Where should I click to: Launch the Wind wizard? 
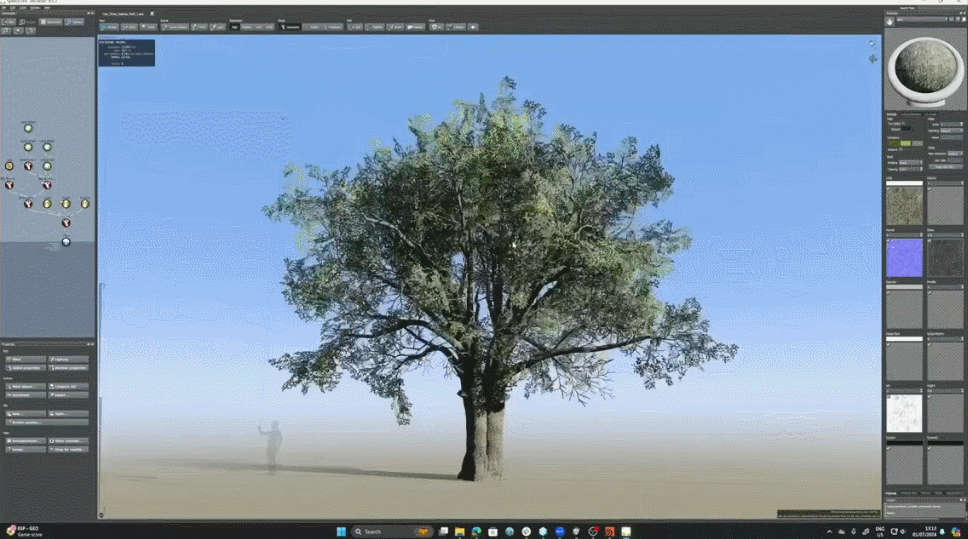25,386
